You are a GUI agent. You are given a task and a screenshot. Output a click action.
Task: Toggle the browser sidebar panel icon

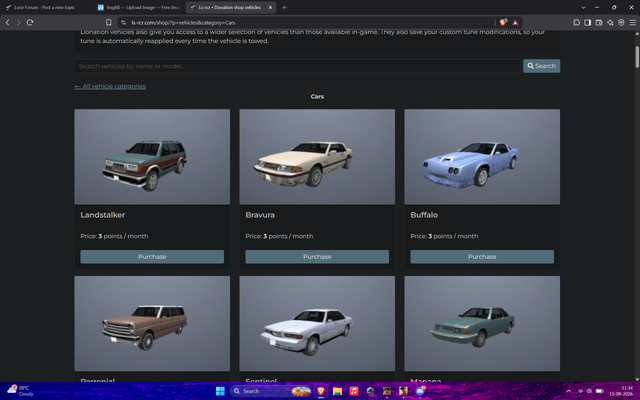(x=587, y=22)
